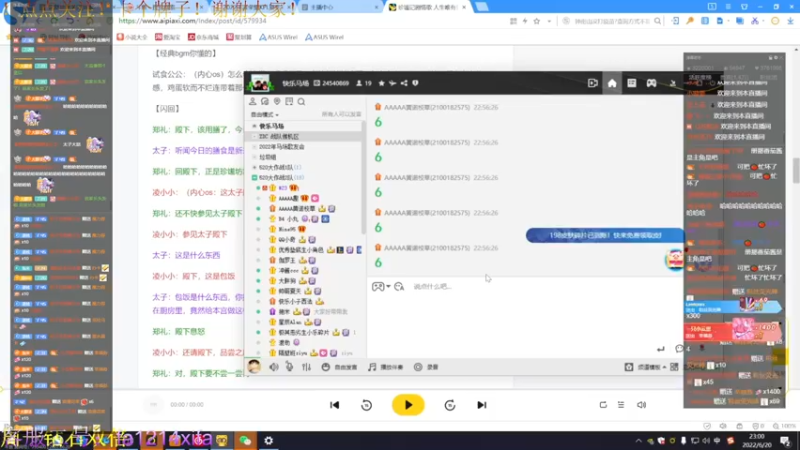Open the WeChat icon in the taskbar
The height and width of the screenshot is (450, 800).
[x=245, y=440]
